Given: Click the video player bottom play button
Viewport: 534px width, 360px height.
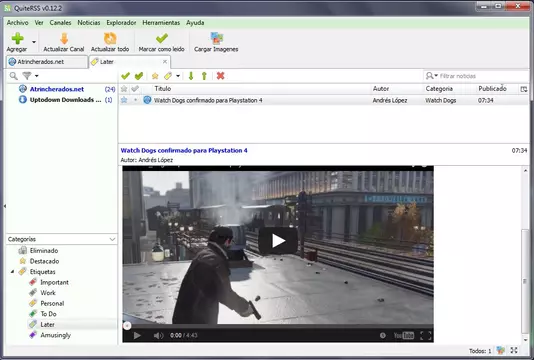Looking at the screenshot, I should pyautogui.click(x=137, y=335).
